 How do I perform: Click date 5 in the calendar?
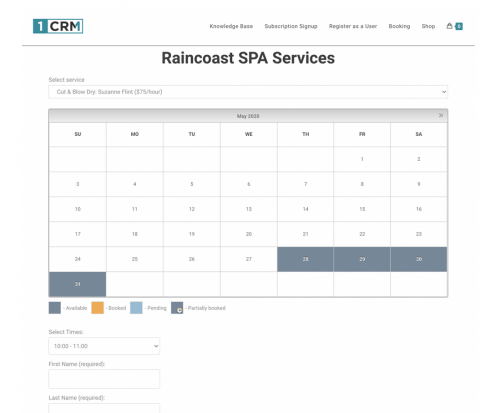pyautogui.click(x=192, y=184)
